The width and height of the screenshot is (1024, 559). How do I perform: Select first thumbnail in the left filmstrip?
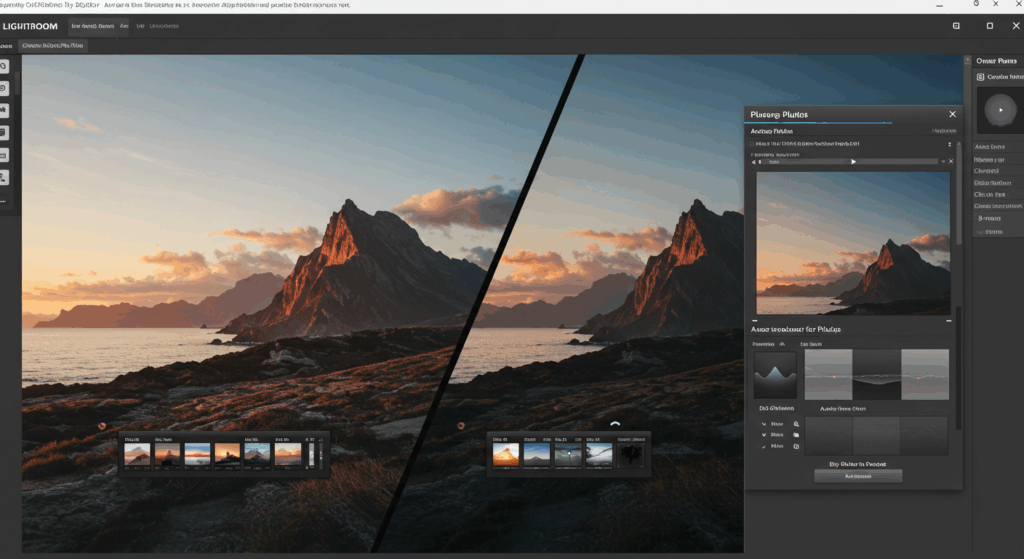tap(137, 455)
